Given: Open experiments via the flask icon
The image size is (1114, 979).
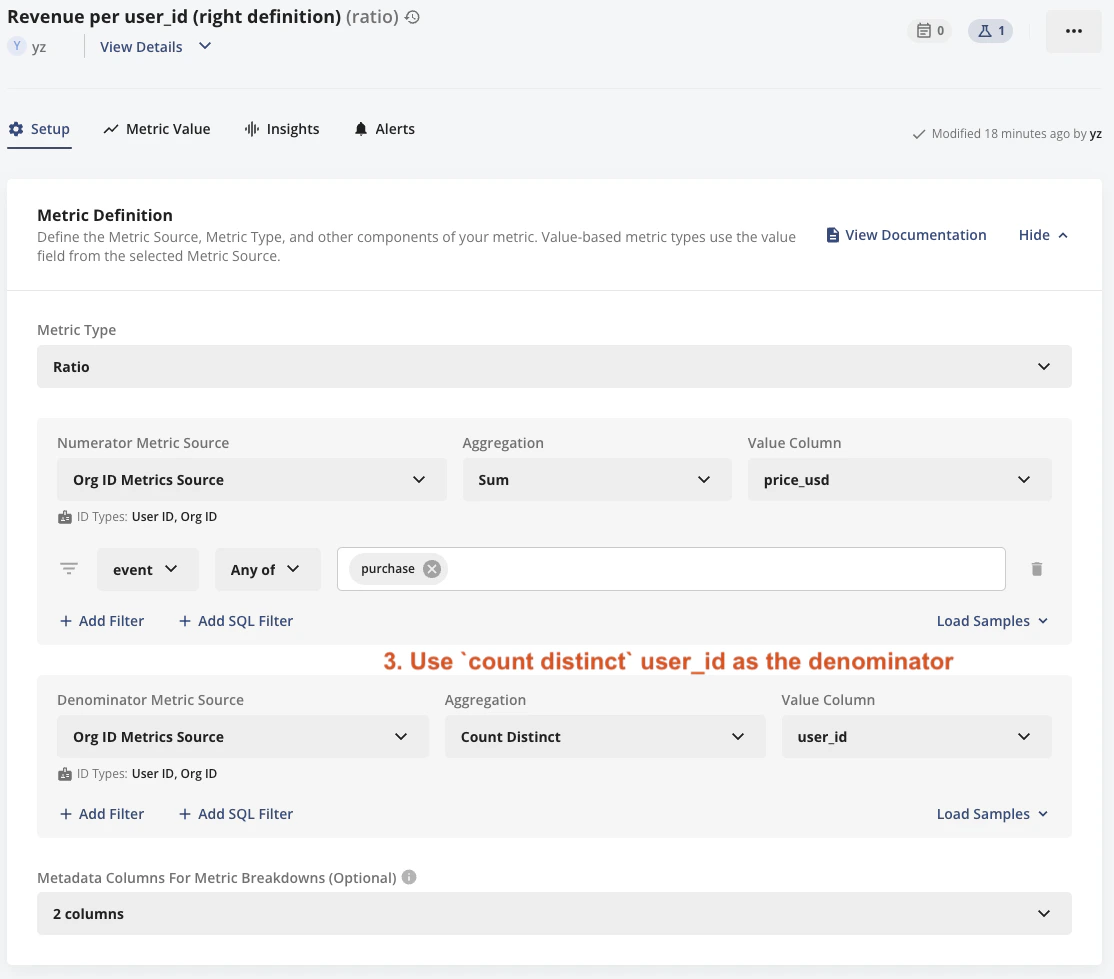Looking at the screenshot, I should (x=989, y=30).
